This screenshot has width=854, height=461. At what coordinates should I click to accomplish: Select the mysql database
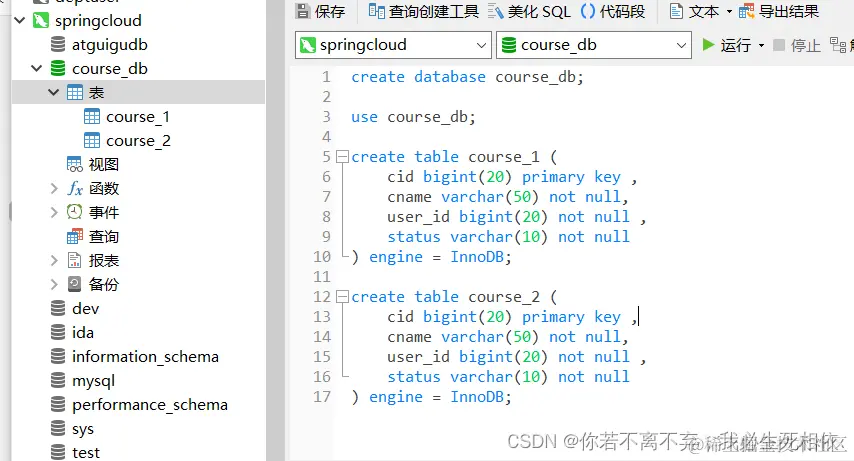(x=93, y=380)
